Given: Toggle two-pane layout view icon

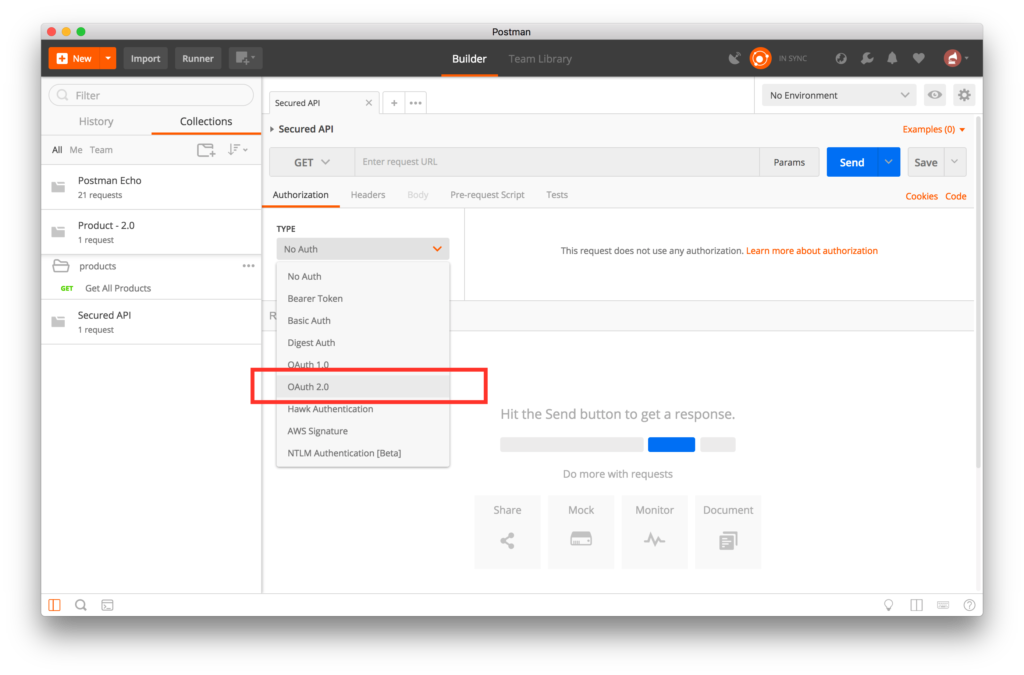Looking at the screenshot, I should [x=916, y=605].
